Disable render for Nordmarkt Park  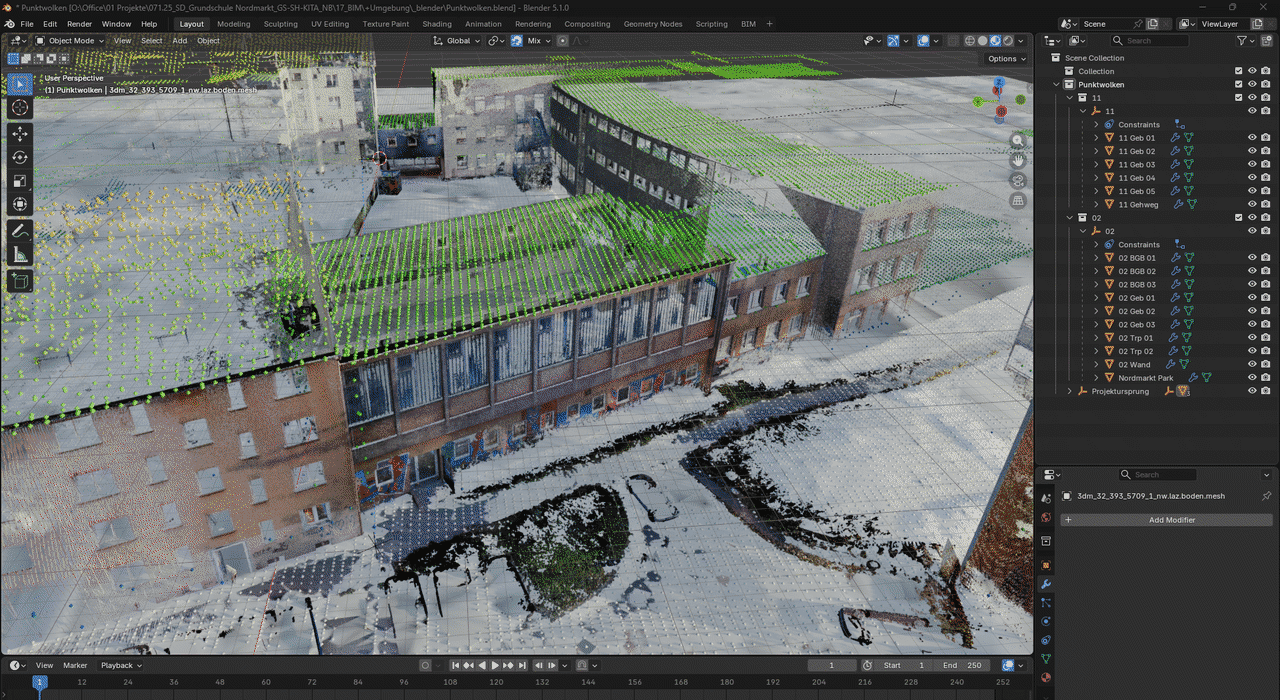point(1266,378)
